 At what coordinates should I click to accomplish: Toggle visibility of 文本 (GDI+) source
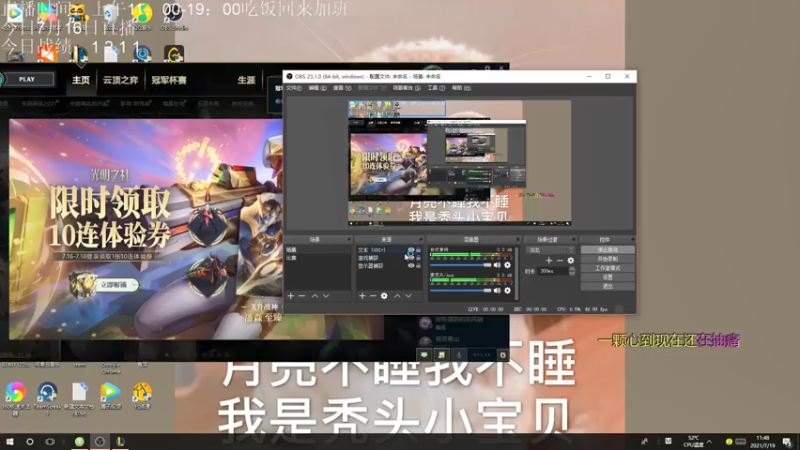(x=411, y=250)
